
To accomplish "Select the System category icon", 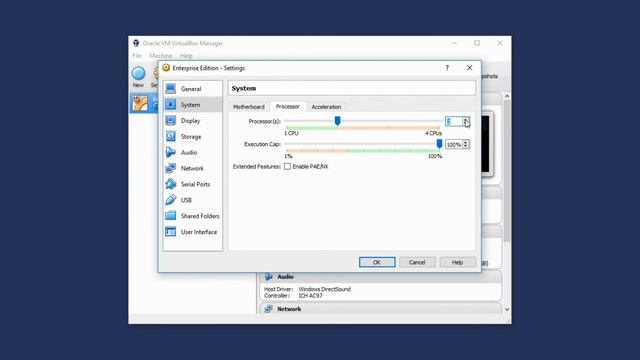I will tap(171, 104).
